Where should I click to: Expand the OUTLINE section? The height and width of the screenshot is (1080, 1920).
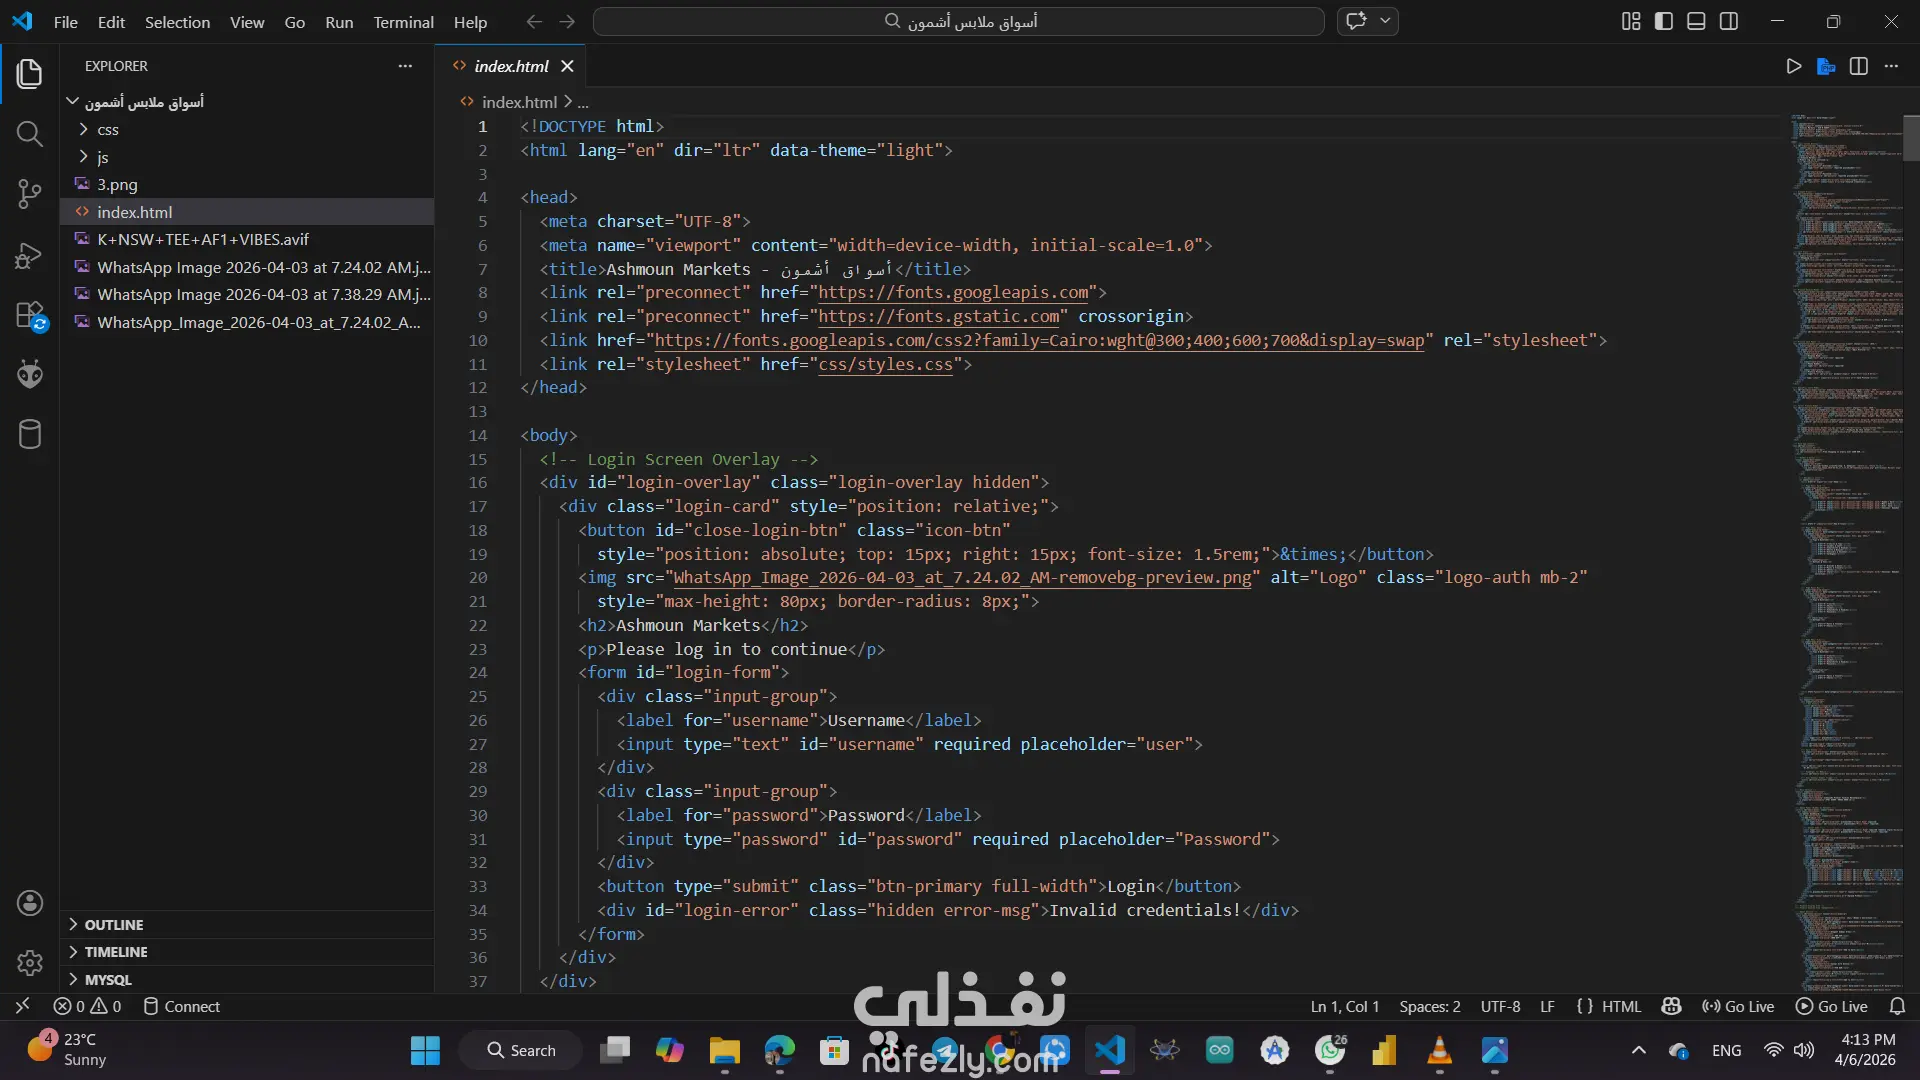113,925
